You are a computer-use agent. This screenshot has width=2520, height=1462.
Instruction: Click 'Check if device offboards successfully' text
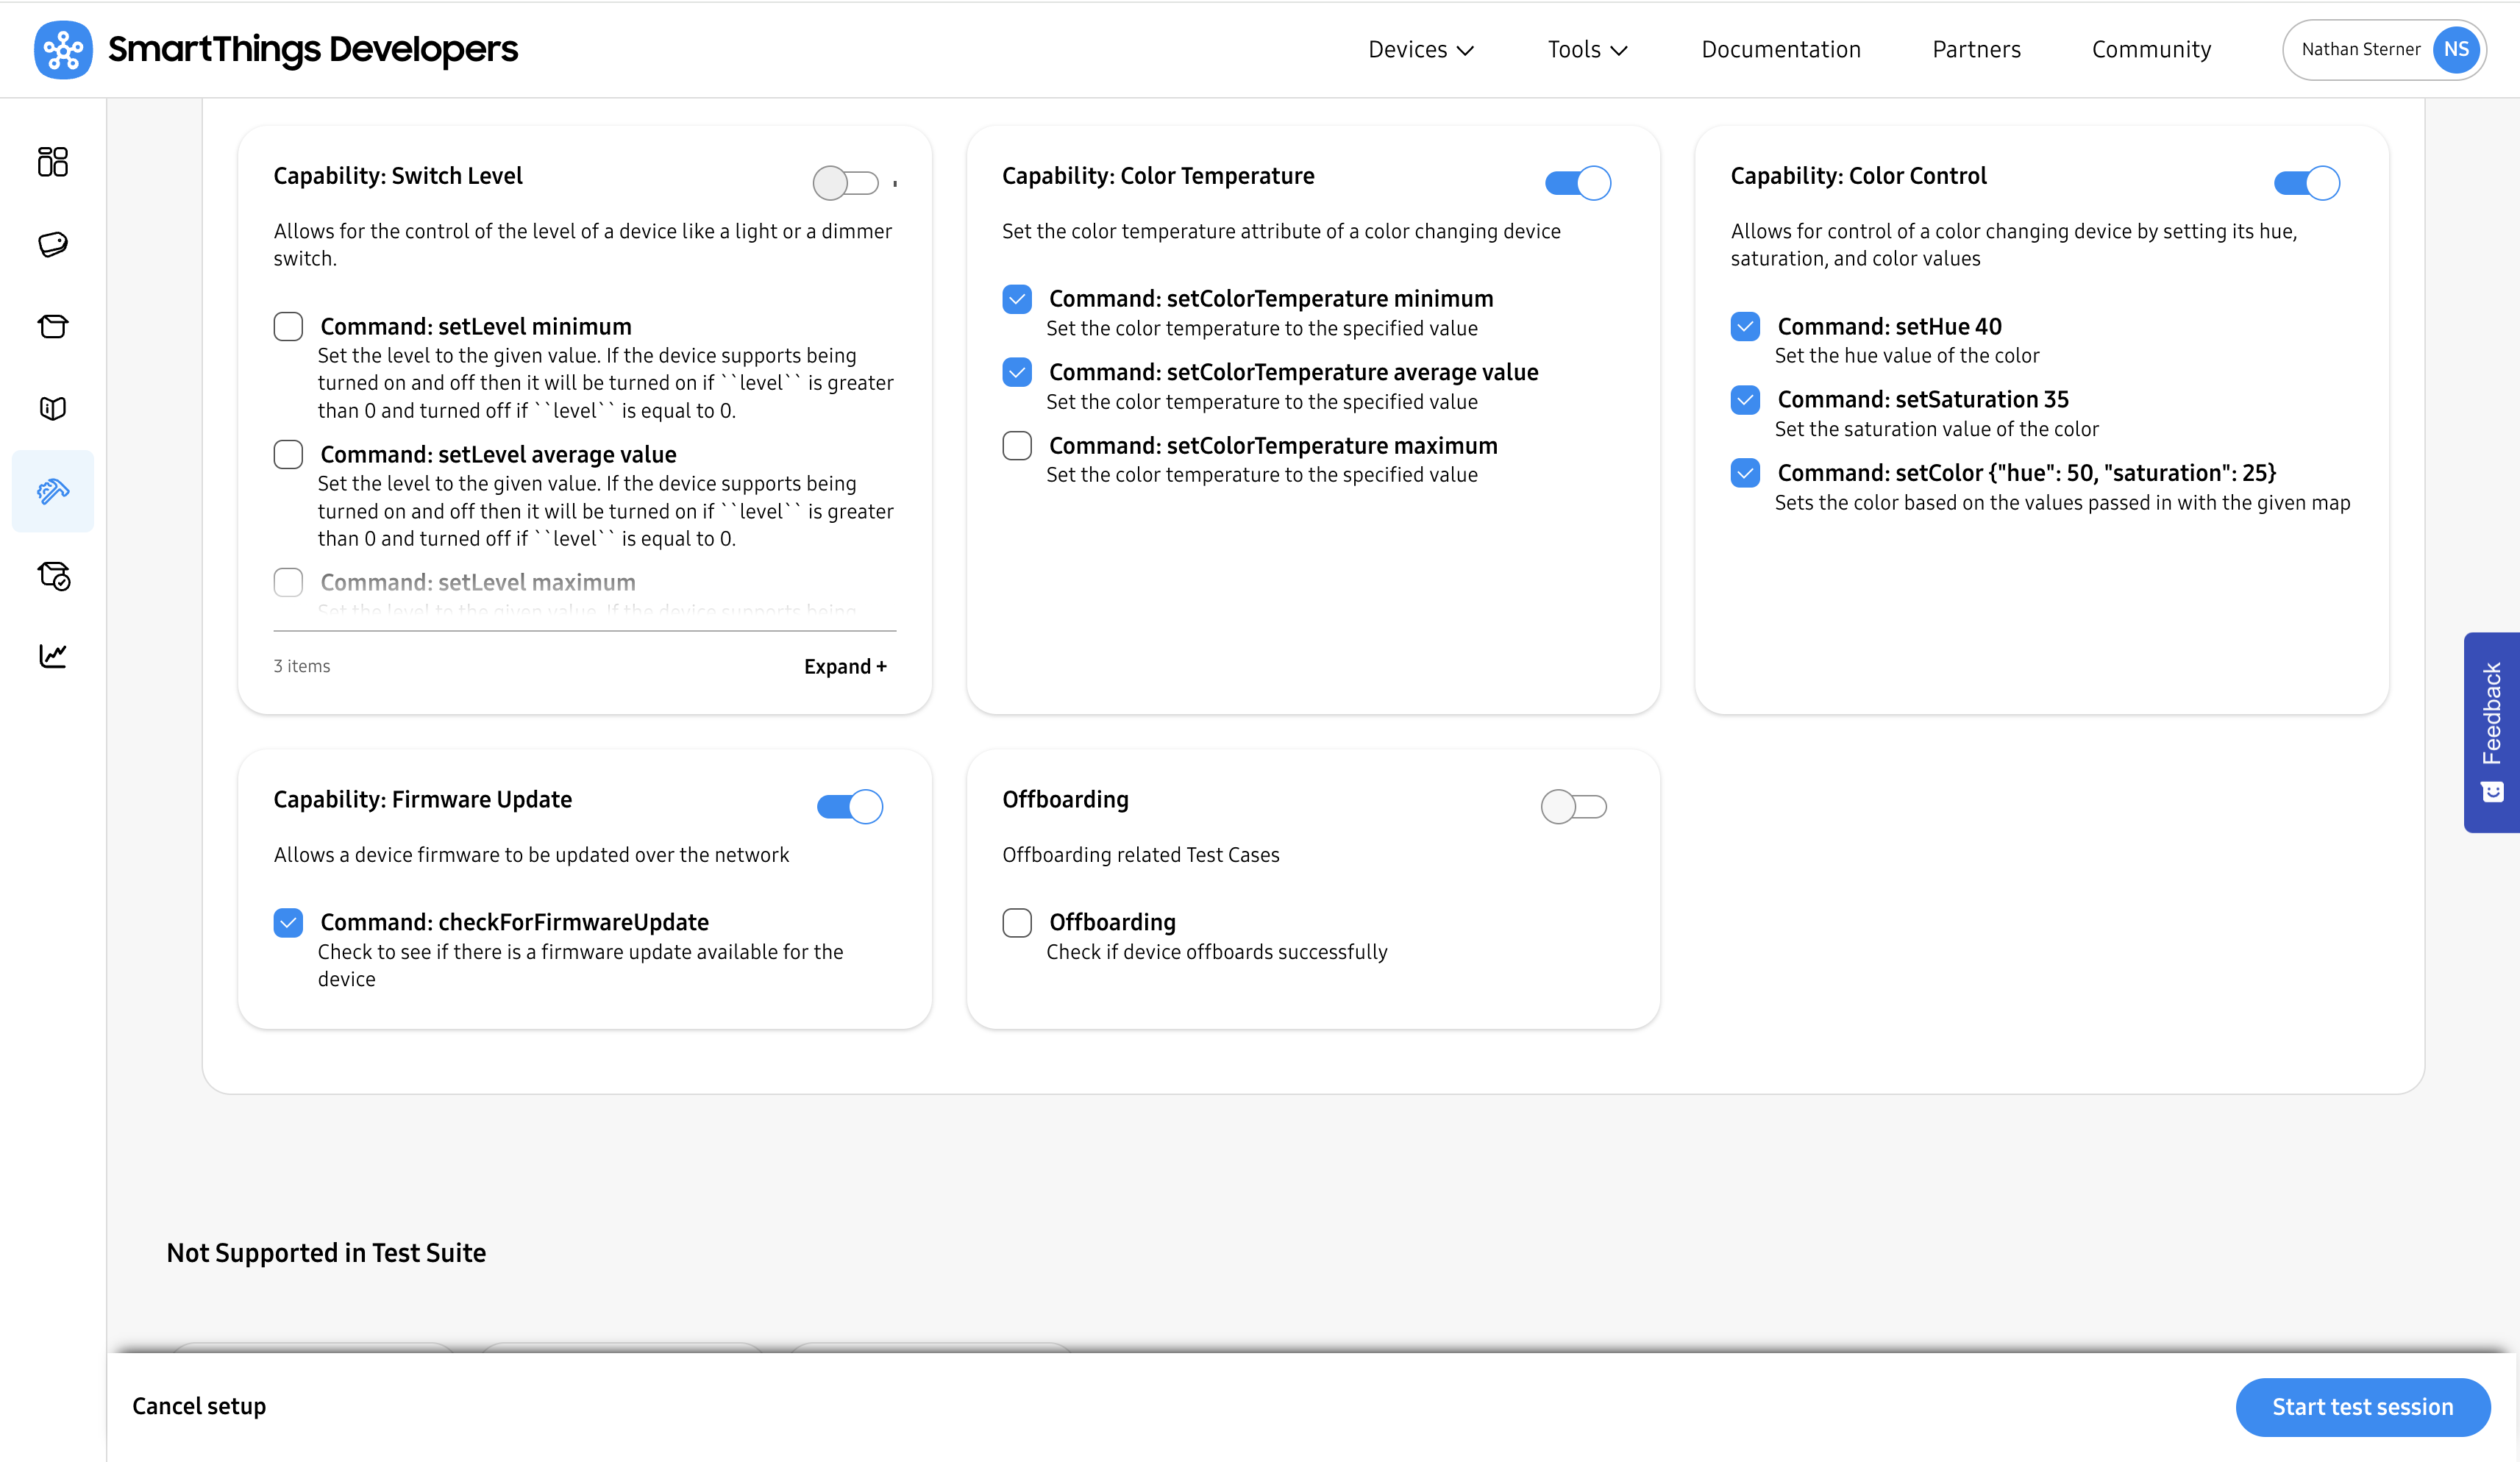1217,952
